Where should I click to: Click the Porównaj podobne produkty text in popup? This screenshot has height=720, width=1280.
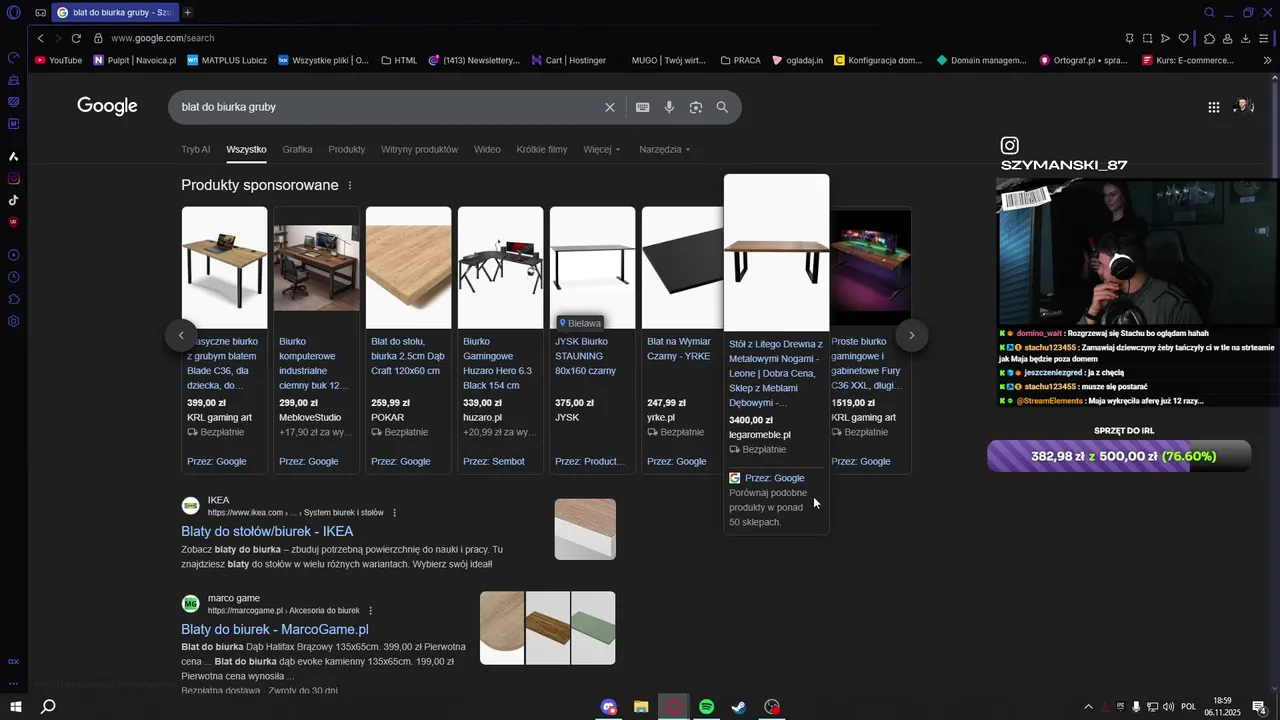tap(768, 507)
